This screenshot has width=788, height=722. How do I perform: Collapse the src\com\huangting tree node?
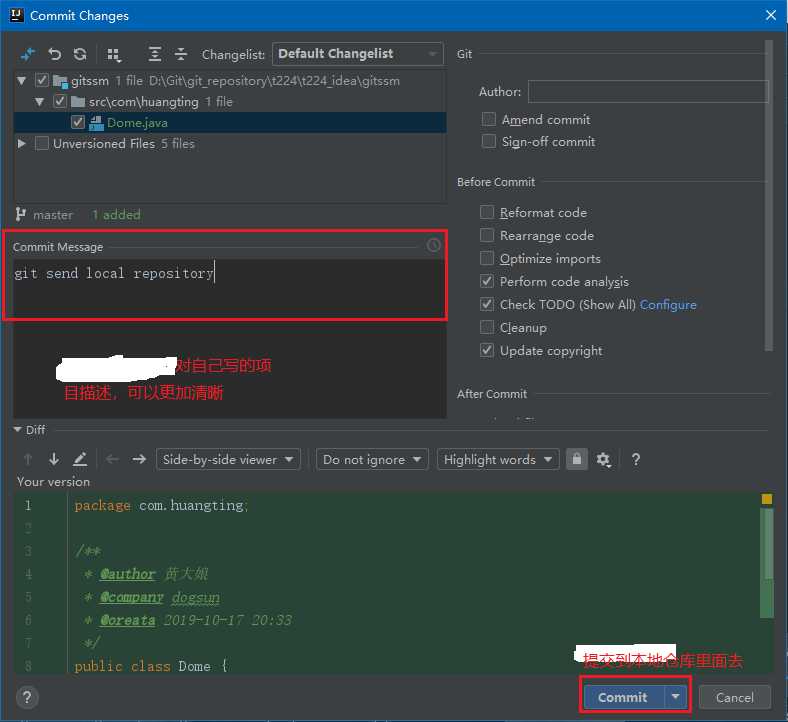40,101
